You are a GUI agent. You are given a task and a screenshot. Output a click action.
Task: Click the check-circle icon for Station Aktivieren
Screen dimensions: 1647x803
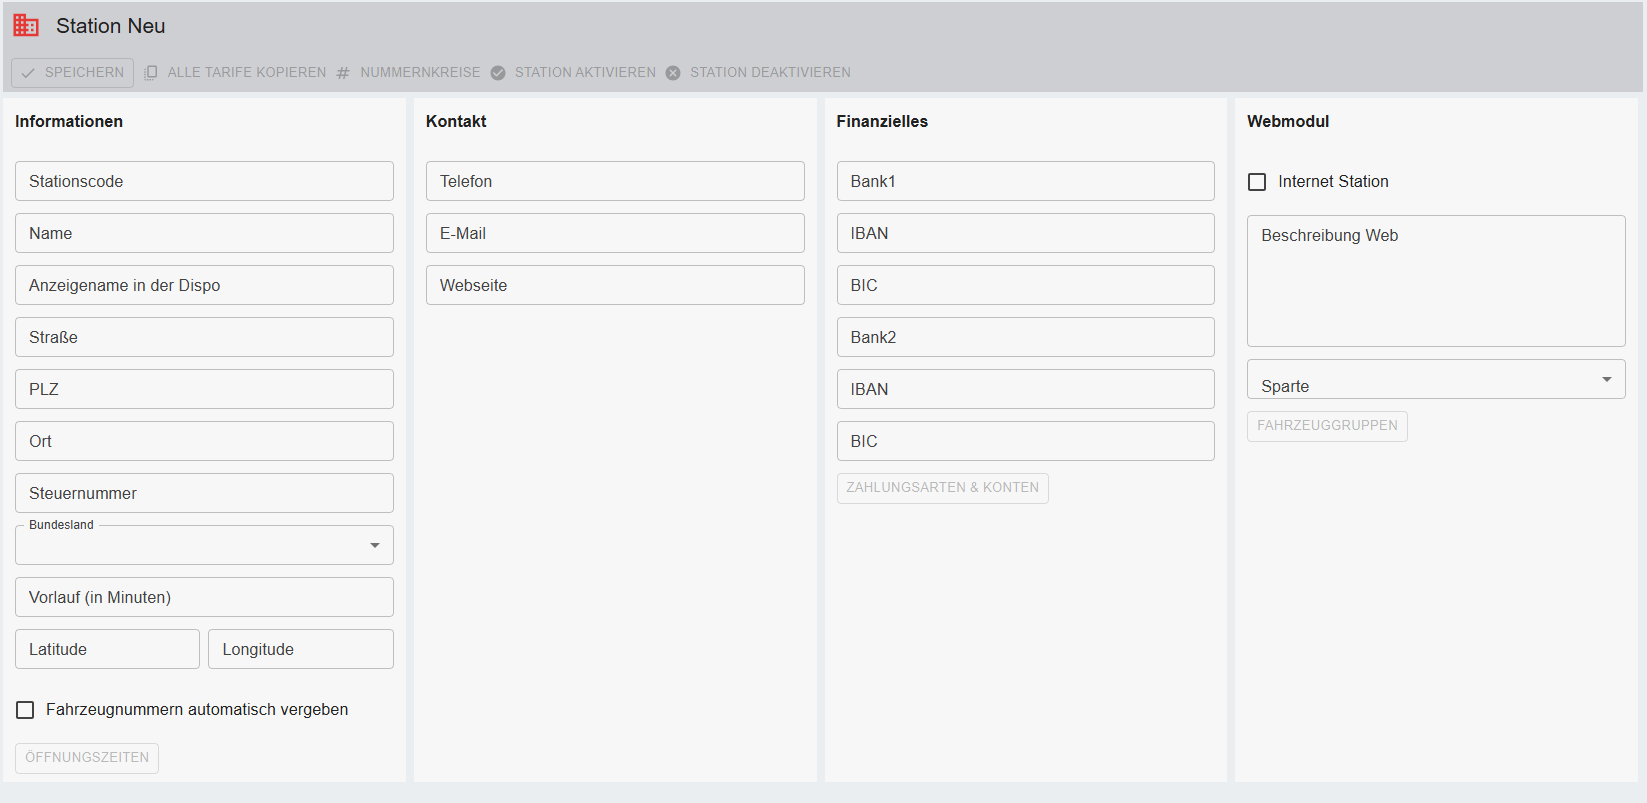click(498, 73)
